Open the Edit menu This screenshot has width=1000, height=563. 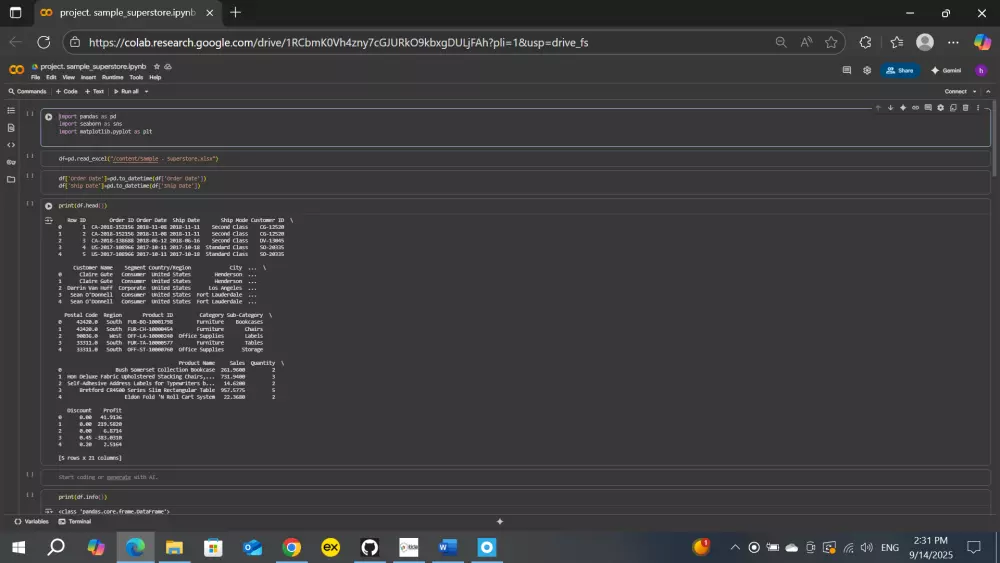51,78
